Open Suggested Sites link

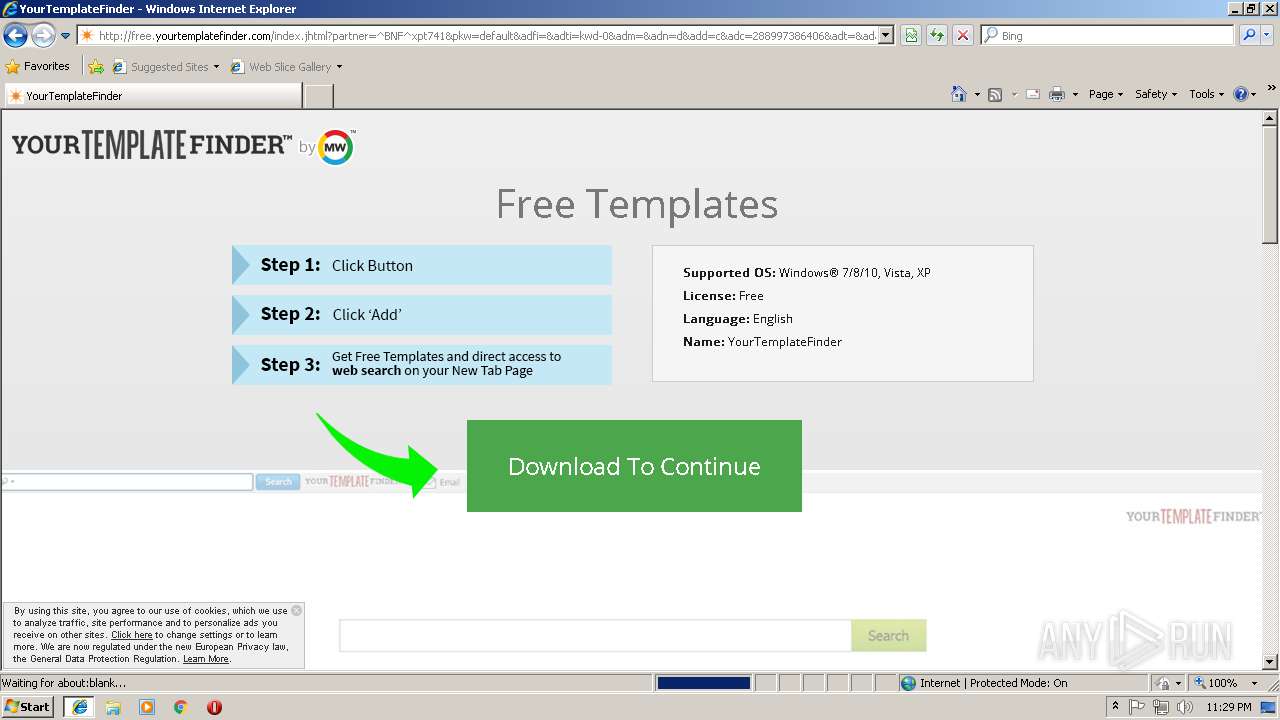165,67
